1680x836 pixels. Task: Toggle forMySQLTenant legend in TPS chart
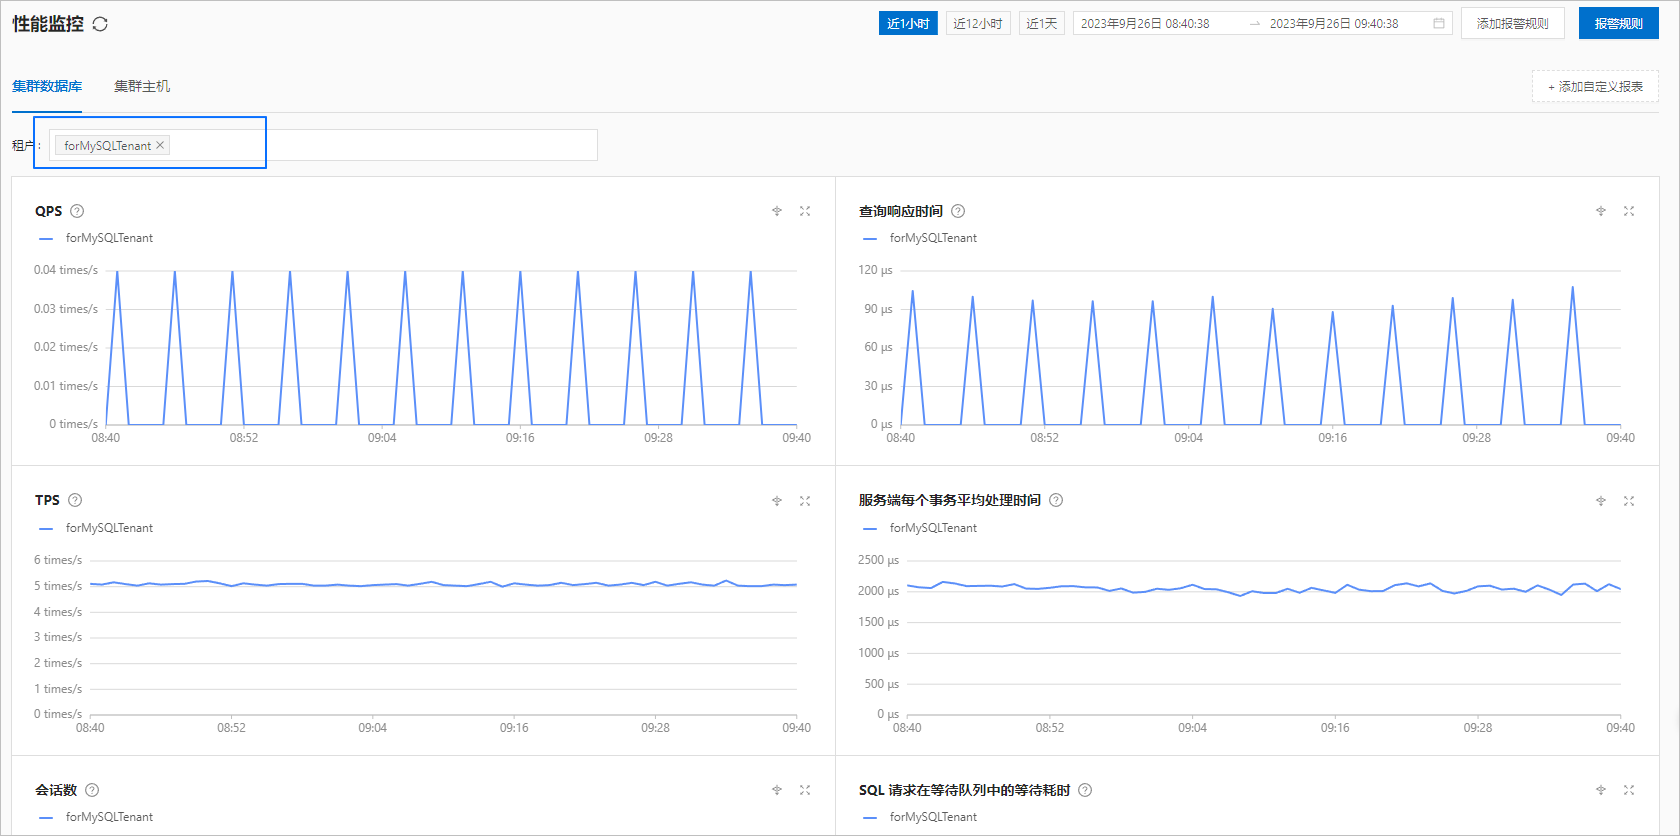click(96, 528)
